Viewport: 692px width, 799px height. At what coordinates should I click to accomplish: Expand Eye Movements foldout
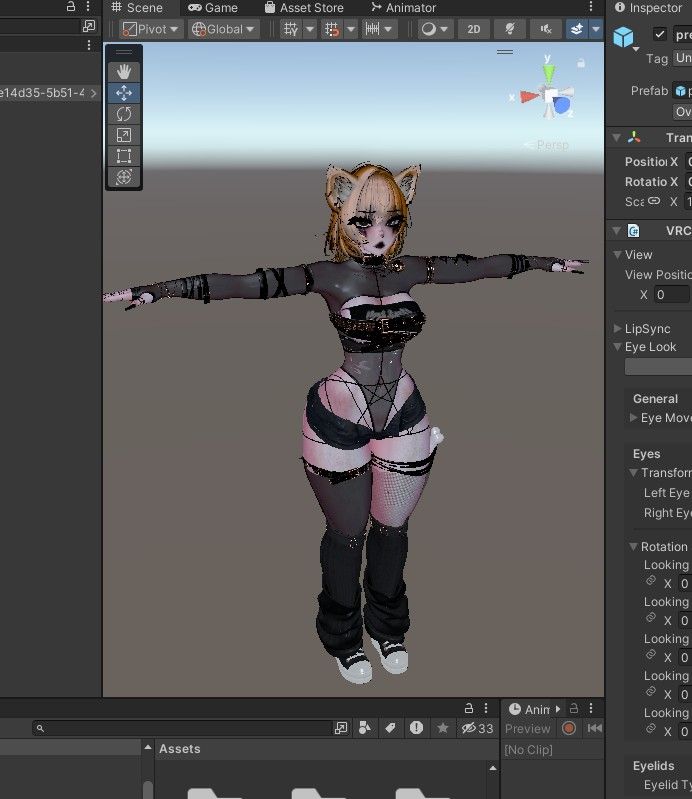tap(633, 417)
